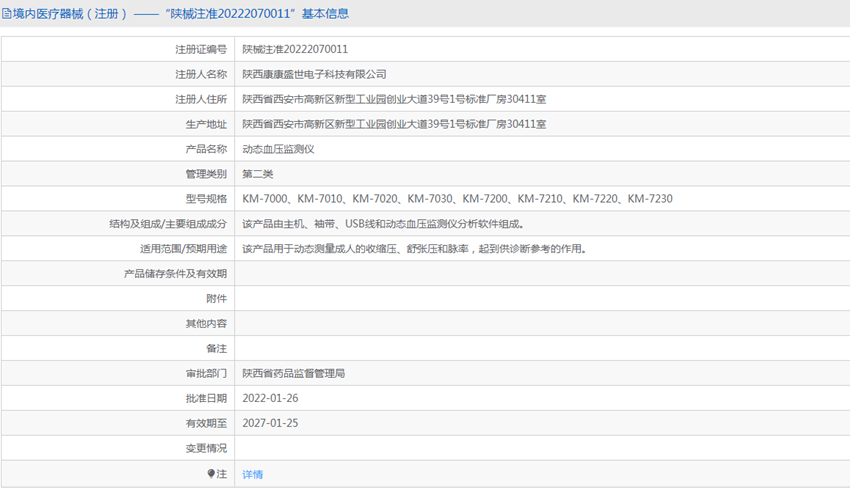Click the 注册证编号 label

point(201,49)
